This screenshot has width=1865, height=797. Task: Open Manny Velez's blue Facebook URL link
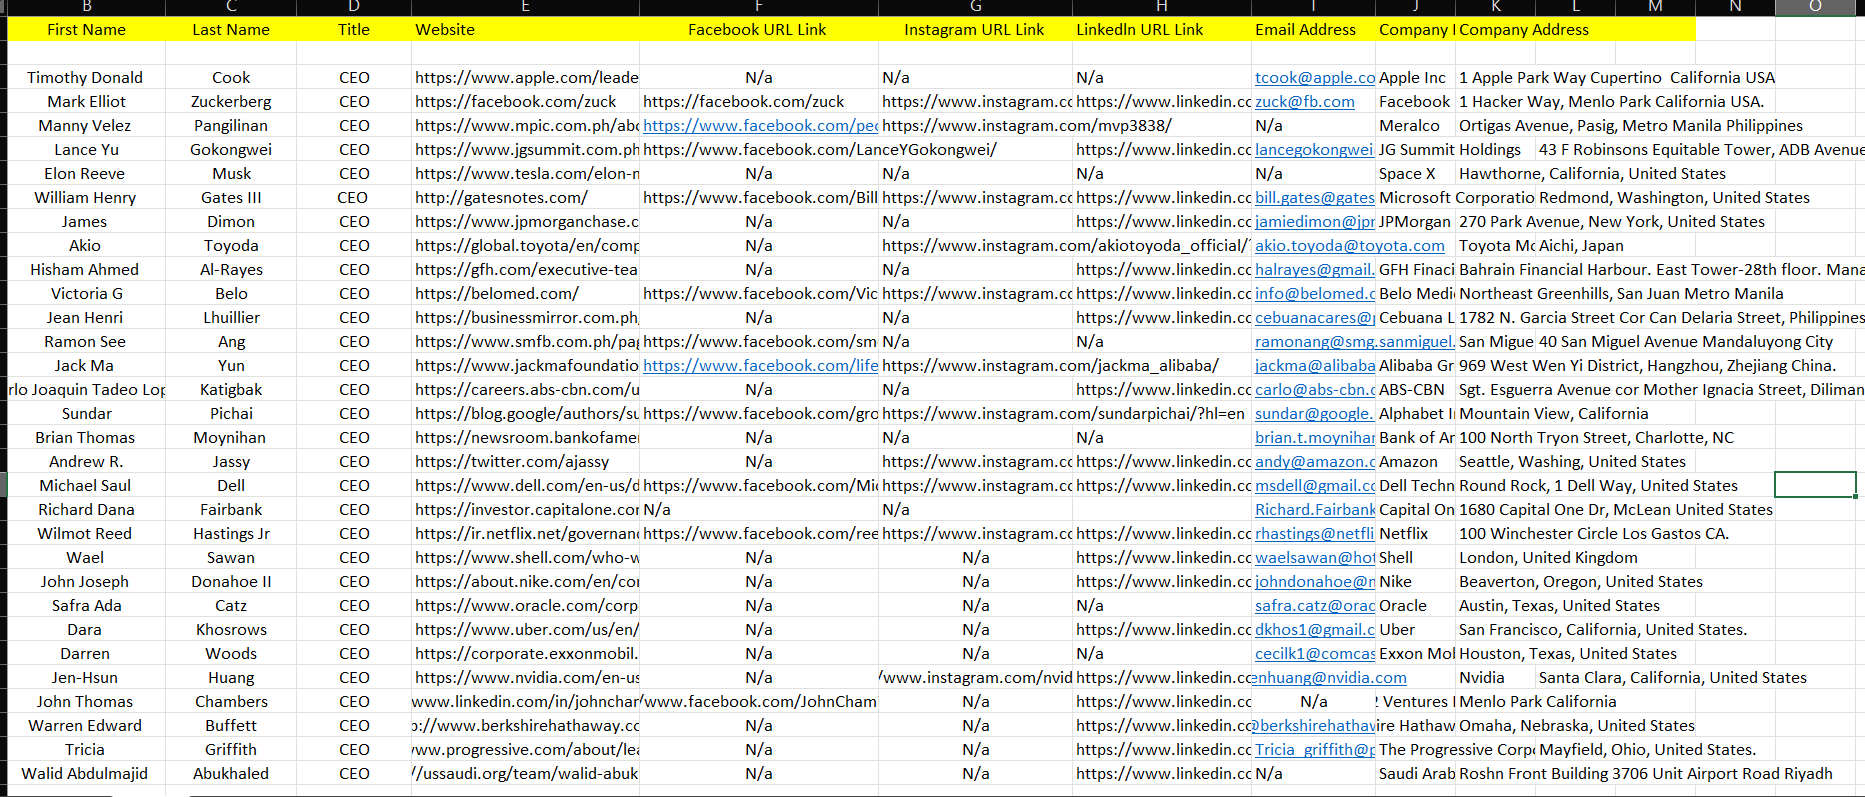[x=760, y=125]
